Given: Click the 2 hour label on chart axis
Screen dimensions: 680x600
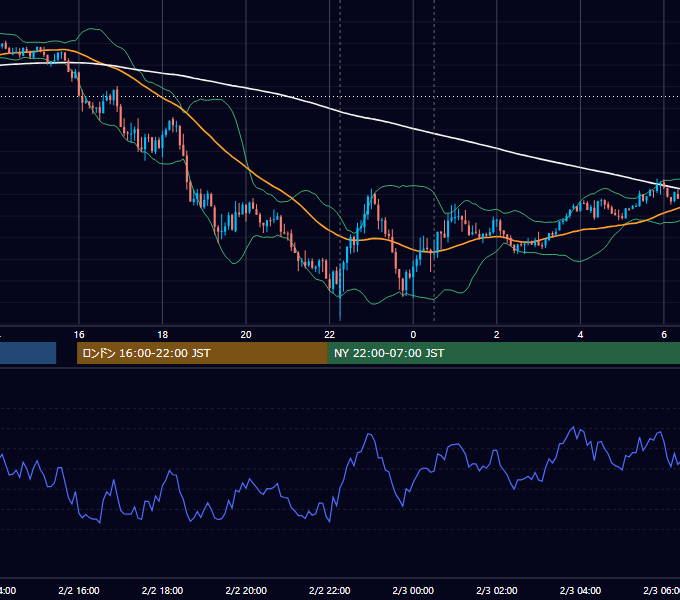Looking at the screenshot, I should [x=497, y=335].
